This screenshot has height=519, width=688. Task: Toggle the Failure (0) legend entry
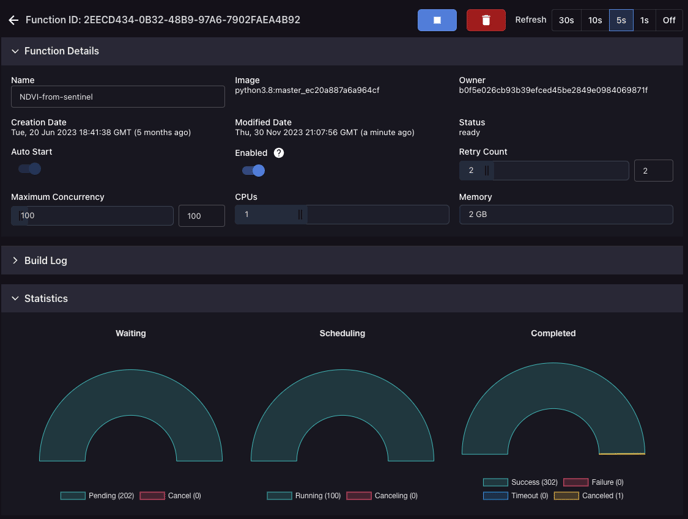pyautogui.click(x=593, y=482)
